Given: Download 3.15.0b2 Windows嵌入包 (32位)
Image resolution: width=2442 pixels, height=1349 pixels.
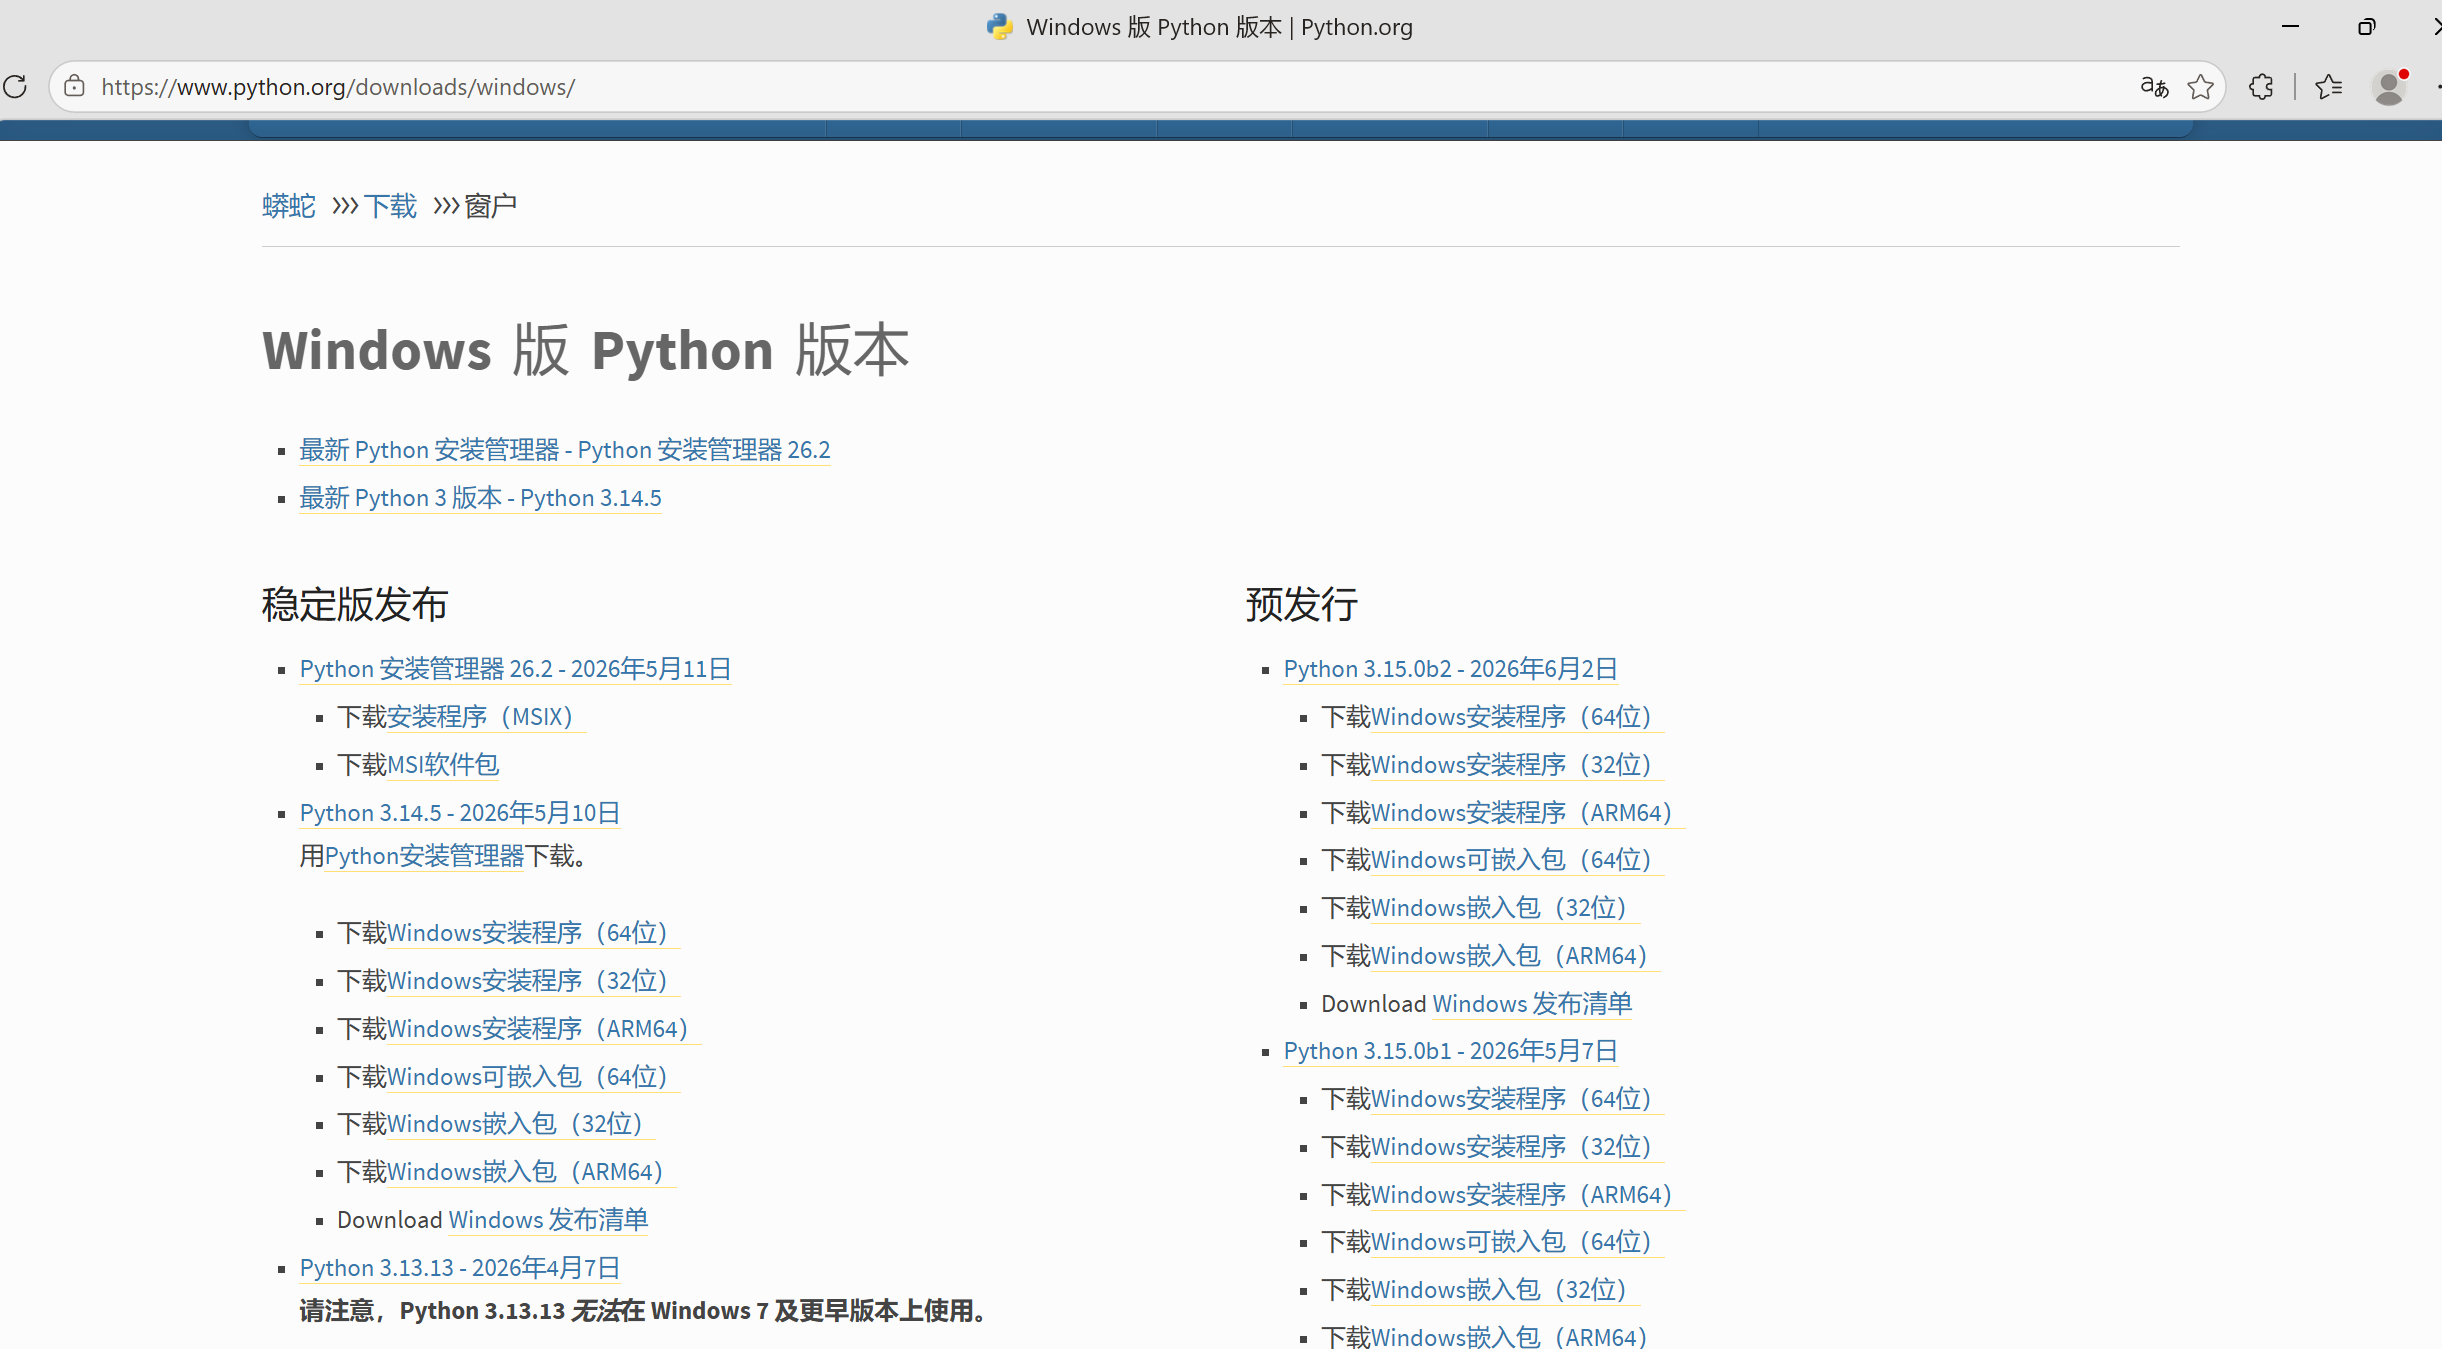Looking at the screenshot, I should point(1505,908).
